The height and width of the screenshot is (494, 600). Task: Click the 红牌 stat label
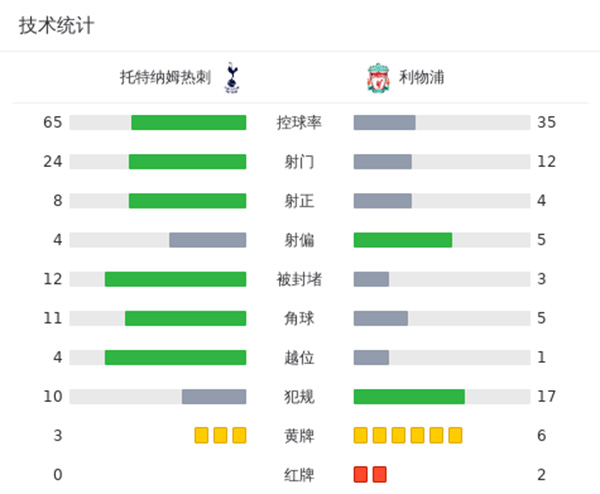[x=299, y=474]
